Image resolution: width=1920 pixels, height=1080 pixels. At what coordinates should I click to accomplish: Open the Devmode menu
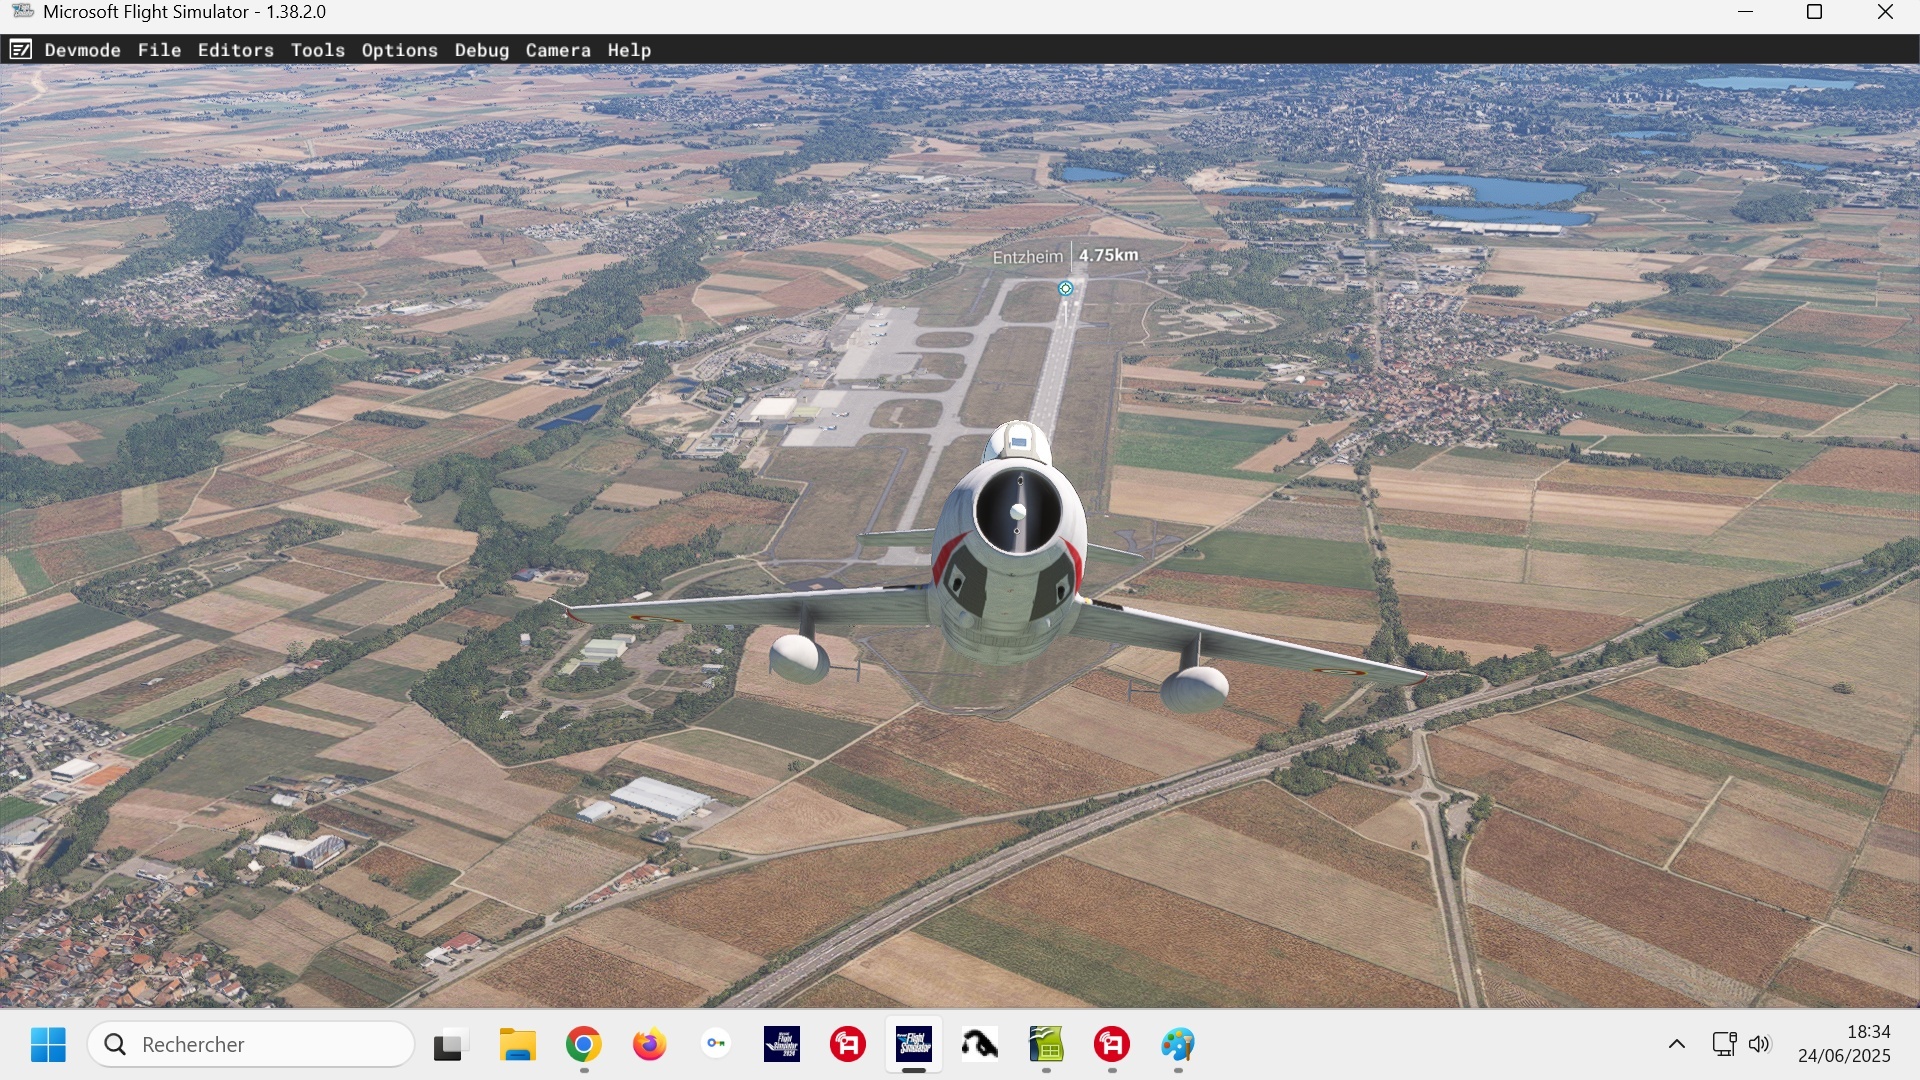point(82,50)
